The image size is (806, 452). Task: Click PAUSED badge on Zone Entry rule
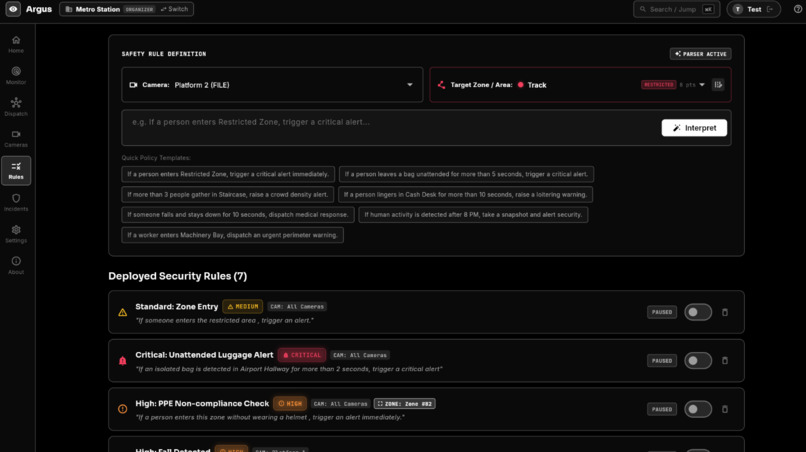coord(662,312)
